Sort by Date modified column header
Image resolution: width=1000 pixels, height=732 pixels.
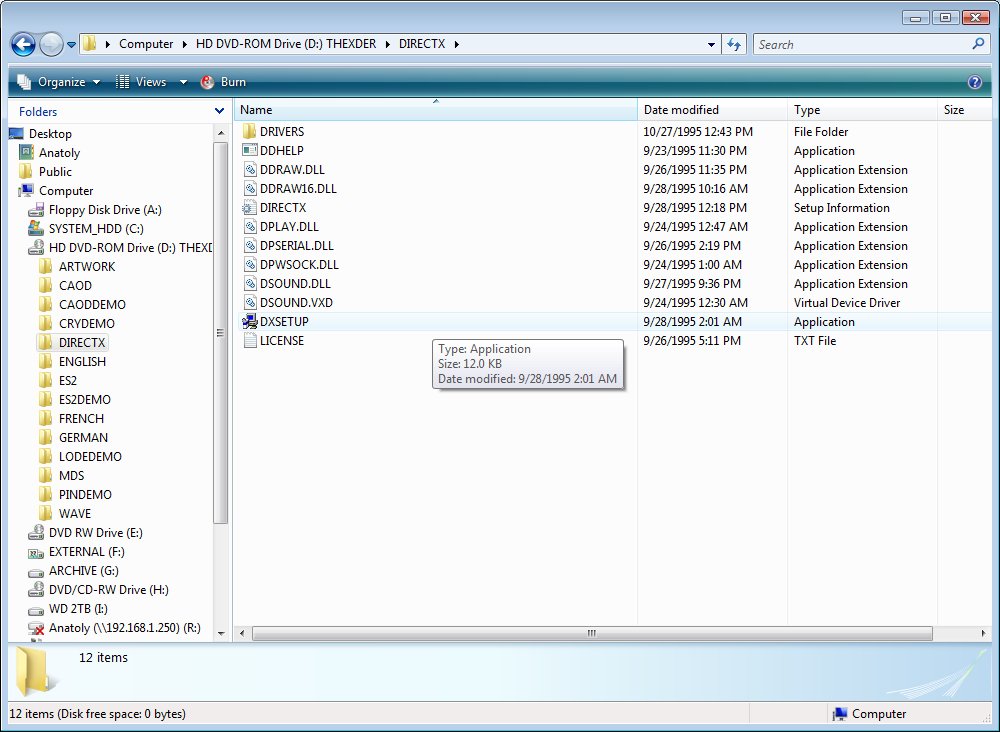712,110
